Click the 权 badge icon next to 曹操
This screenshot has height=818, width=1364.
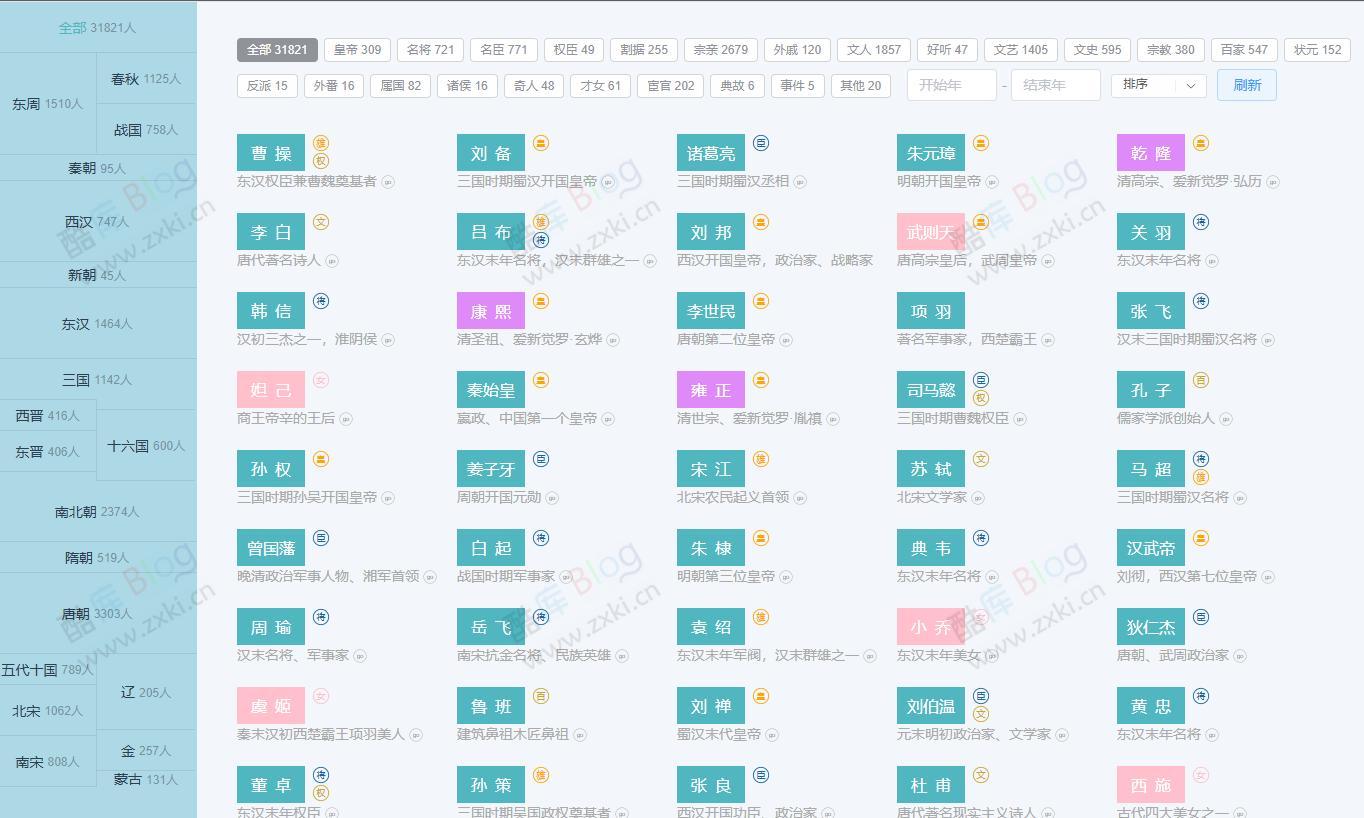pyautogui.click(x=320, y=160)
